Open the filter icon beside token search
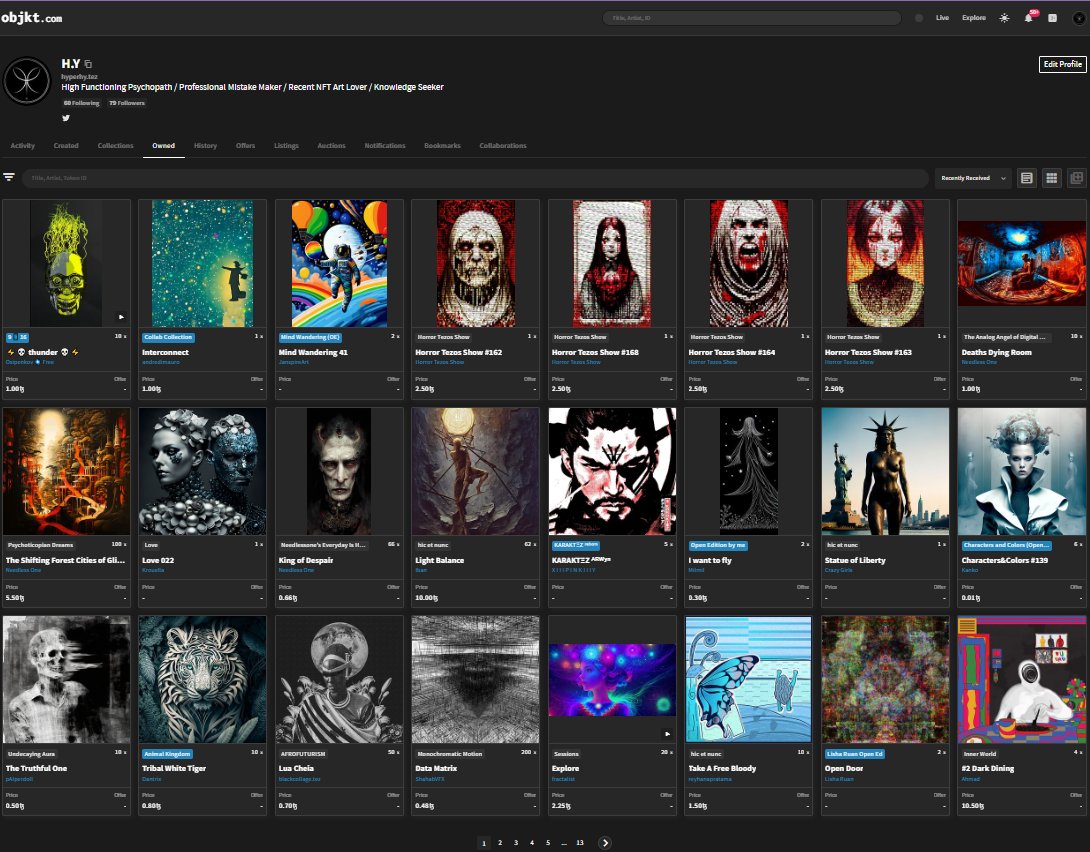 (9, 177)
